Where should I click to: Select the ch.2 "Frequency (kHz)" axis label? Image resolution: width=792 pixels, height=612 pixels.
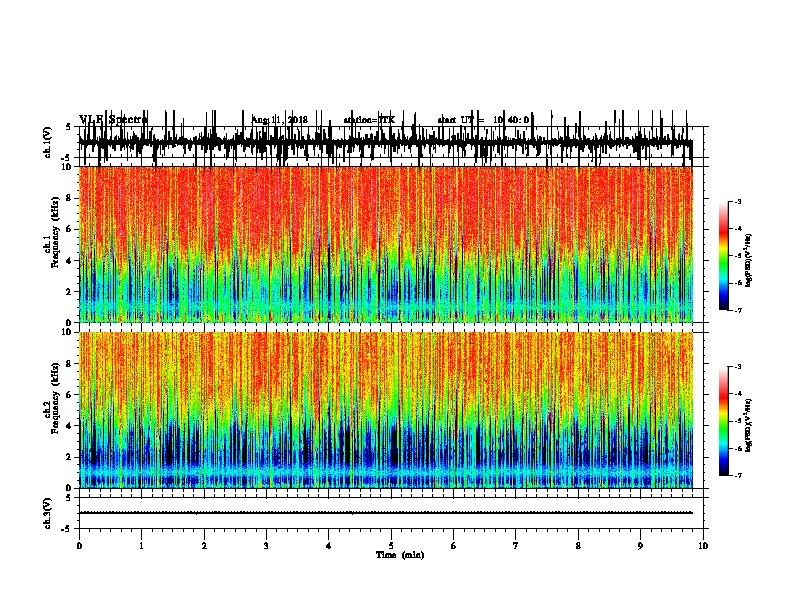tap(56, 398)
